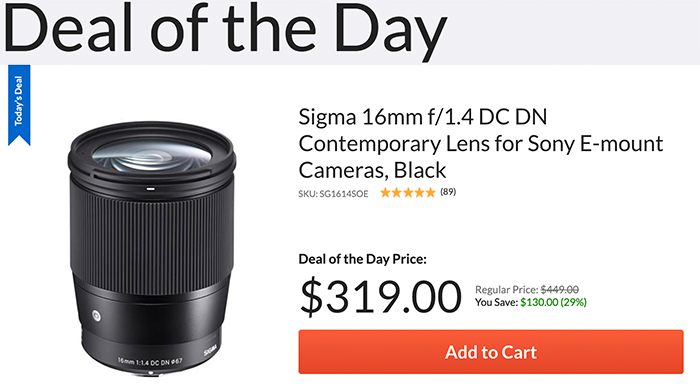Click the SIGMA logo on lens barrel
This screenshot has height=387, width=700.
210,349
